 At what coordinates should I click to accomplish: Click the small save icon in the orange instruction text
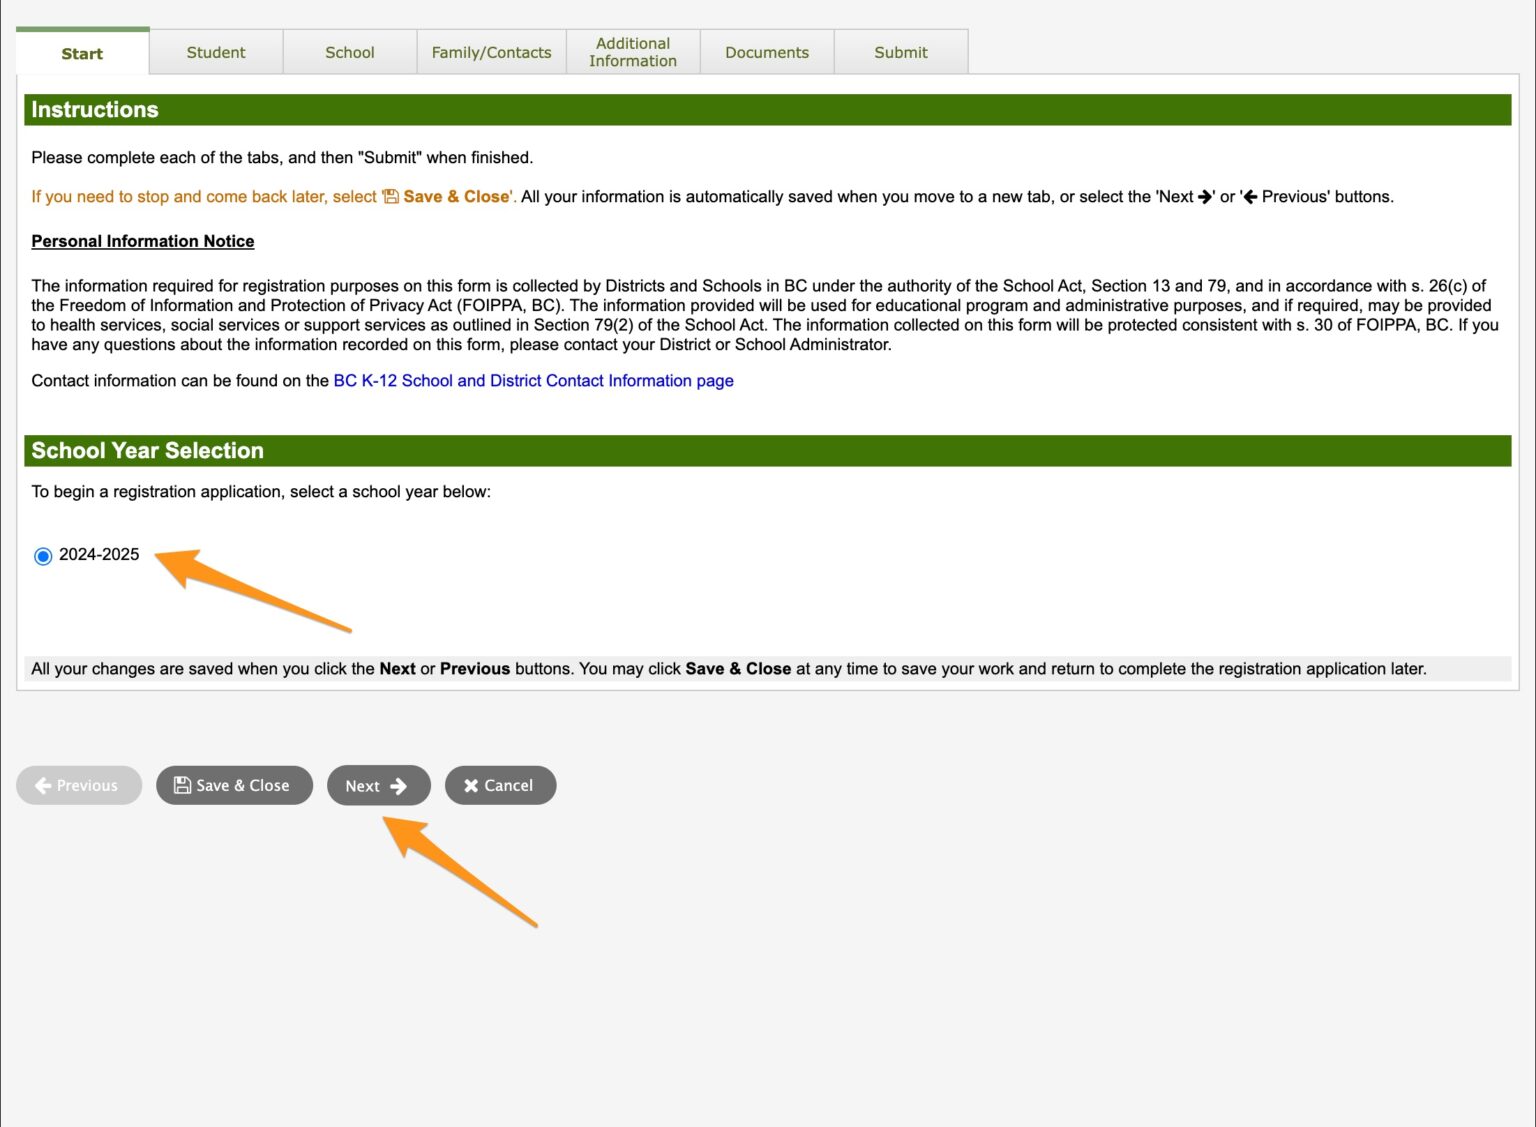coord(391,197)
